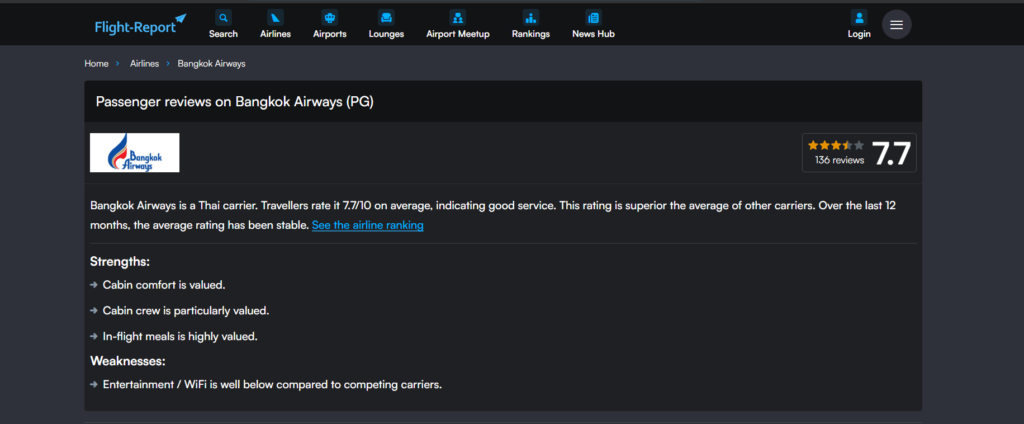Click the 'Strengths:' heading
This screenshot has height=424, width=1024.
coord(120,262)
